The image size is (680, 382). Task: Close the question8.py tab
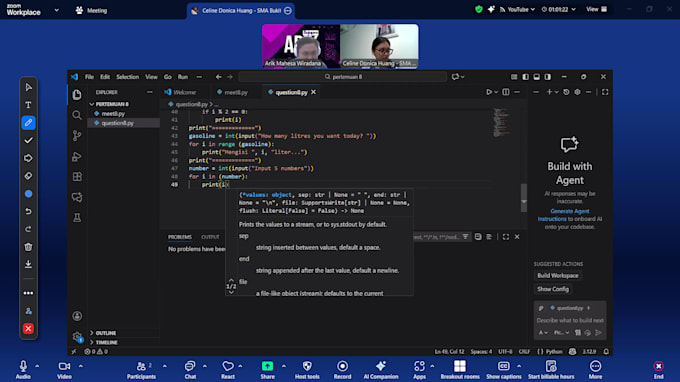(314, 92)
